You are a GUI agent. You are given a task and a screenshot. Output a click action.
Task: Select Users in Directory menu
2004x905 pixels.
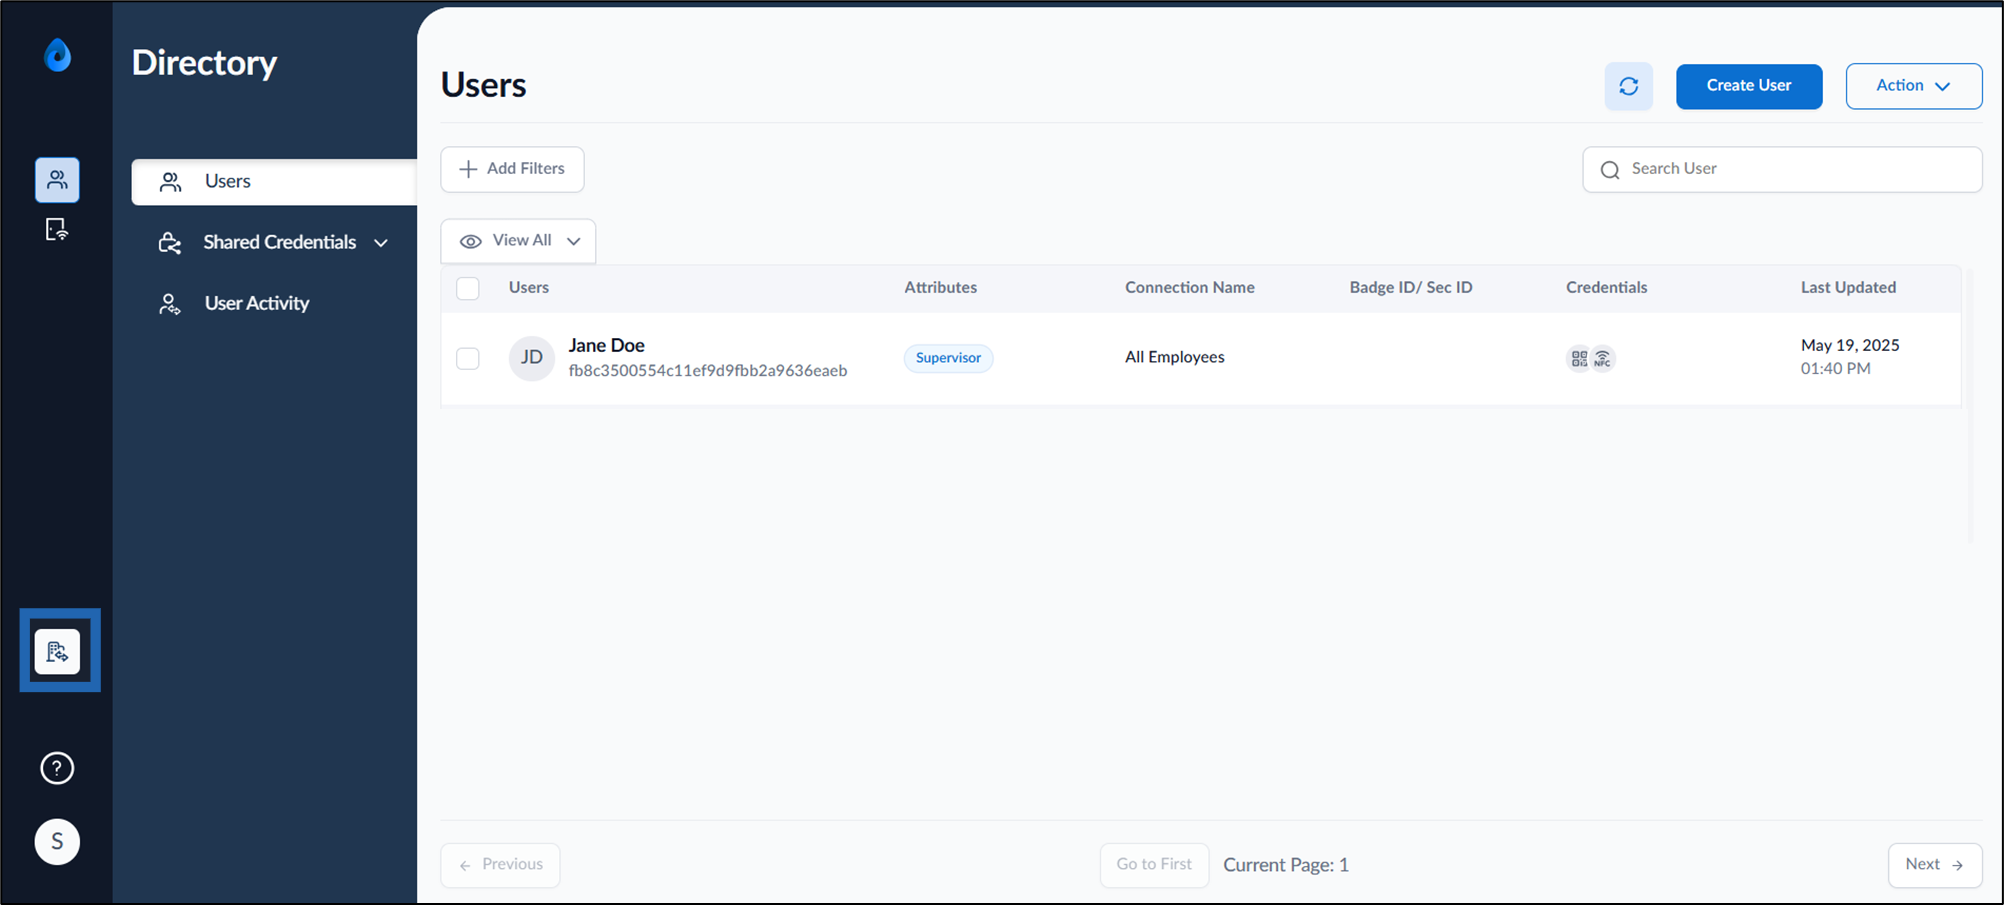click(x=274, y=182)
